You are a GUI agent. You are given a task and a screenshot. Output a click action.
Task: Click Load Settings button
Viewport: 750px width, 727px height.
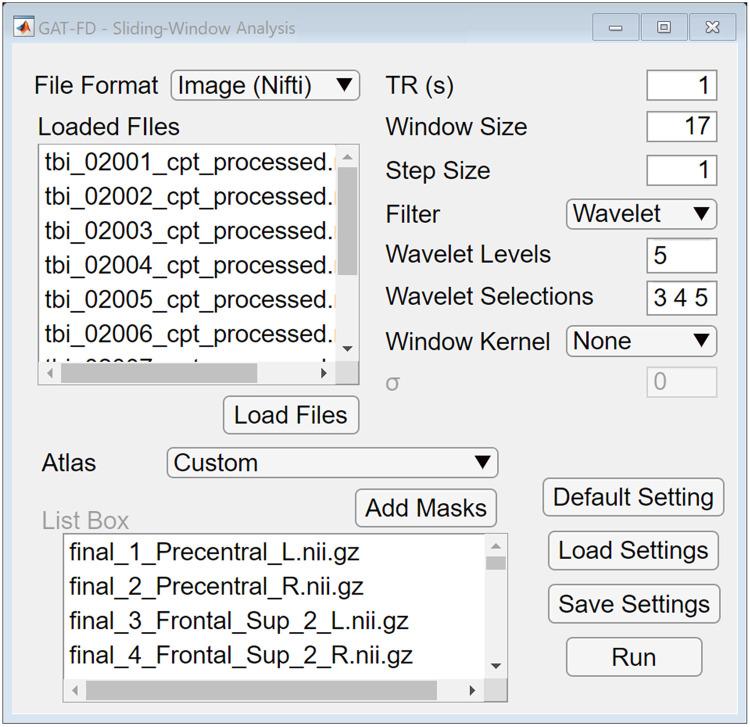click(633, 550)
